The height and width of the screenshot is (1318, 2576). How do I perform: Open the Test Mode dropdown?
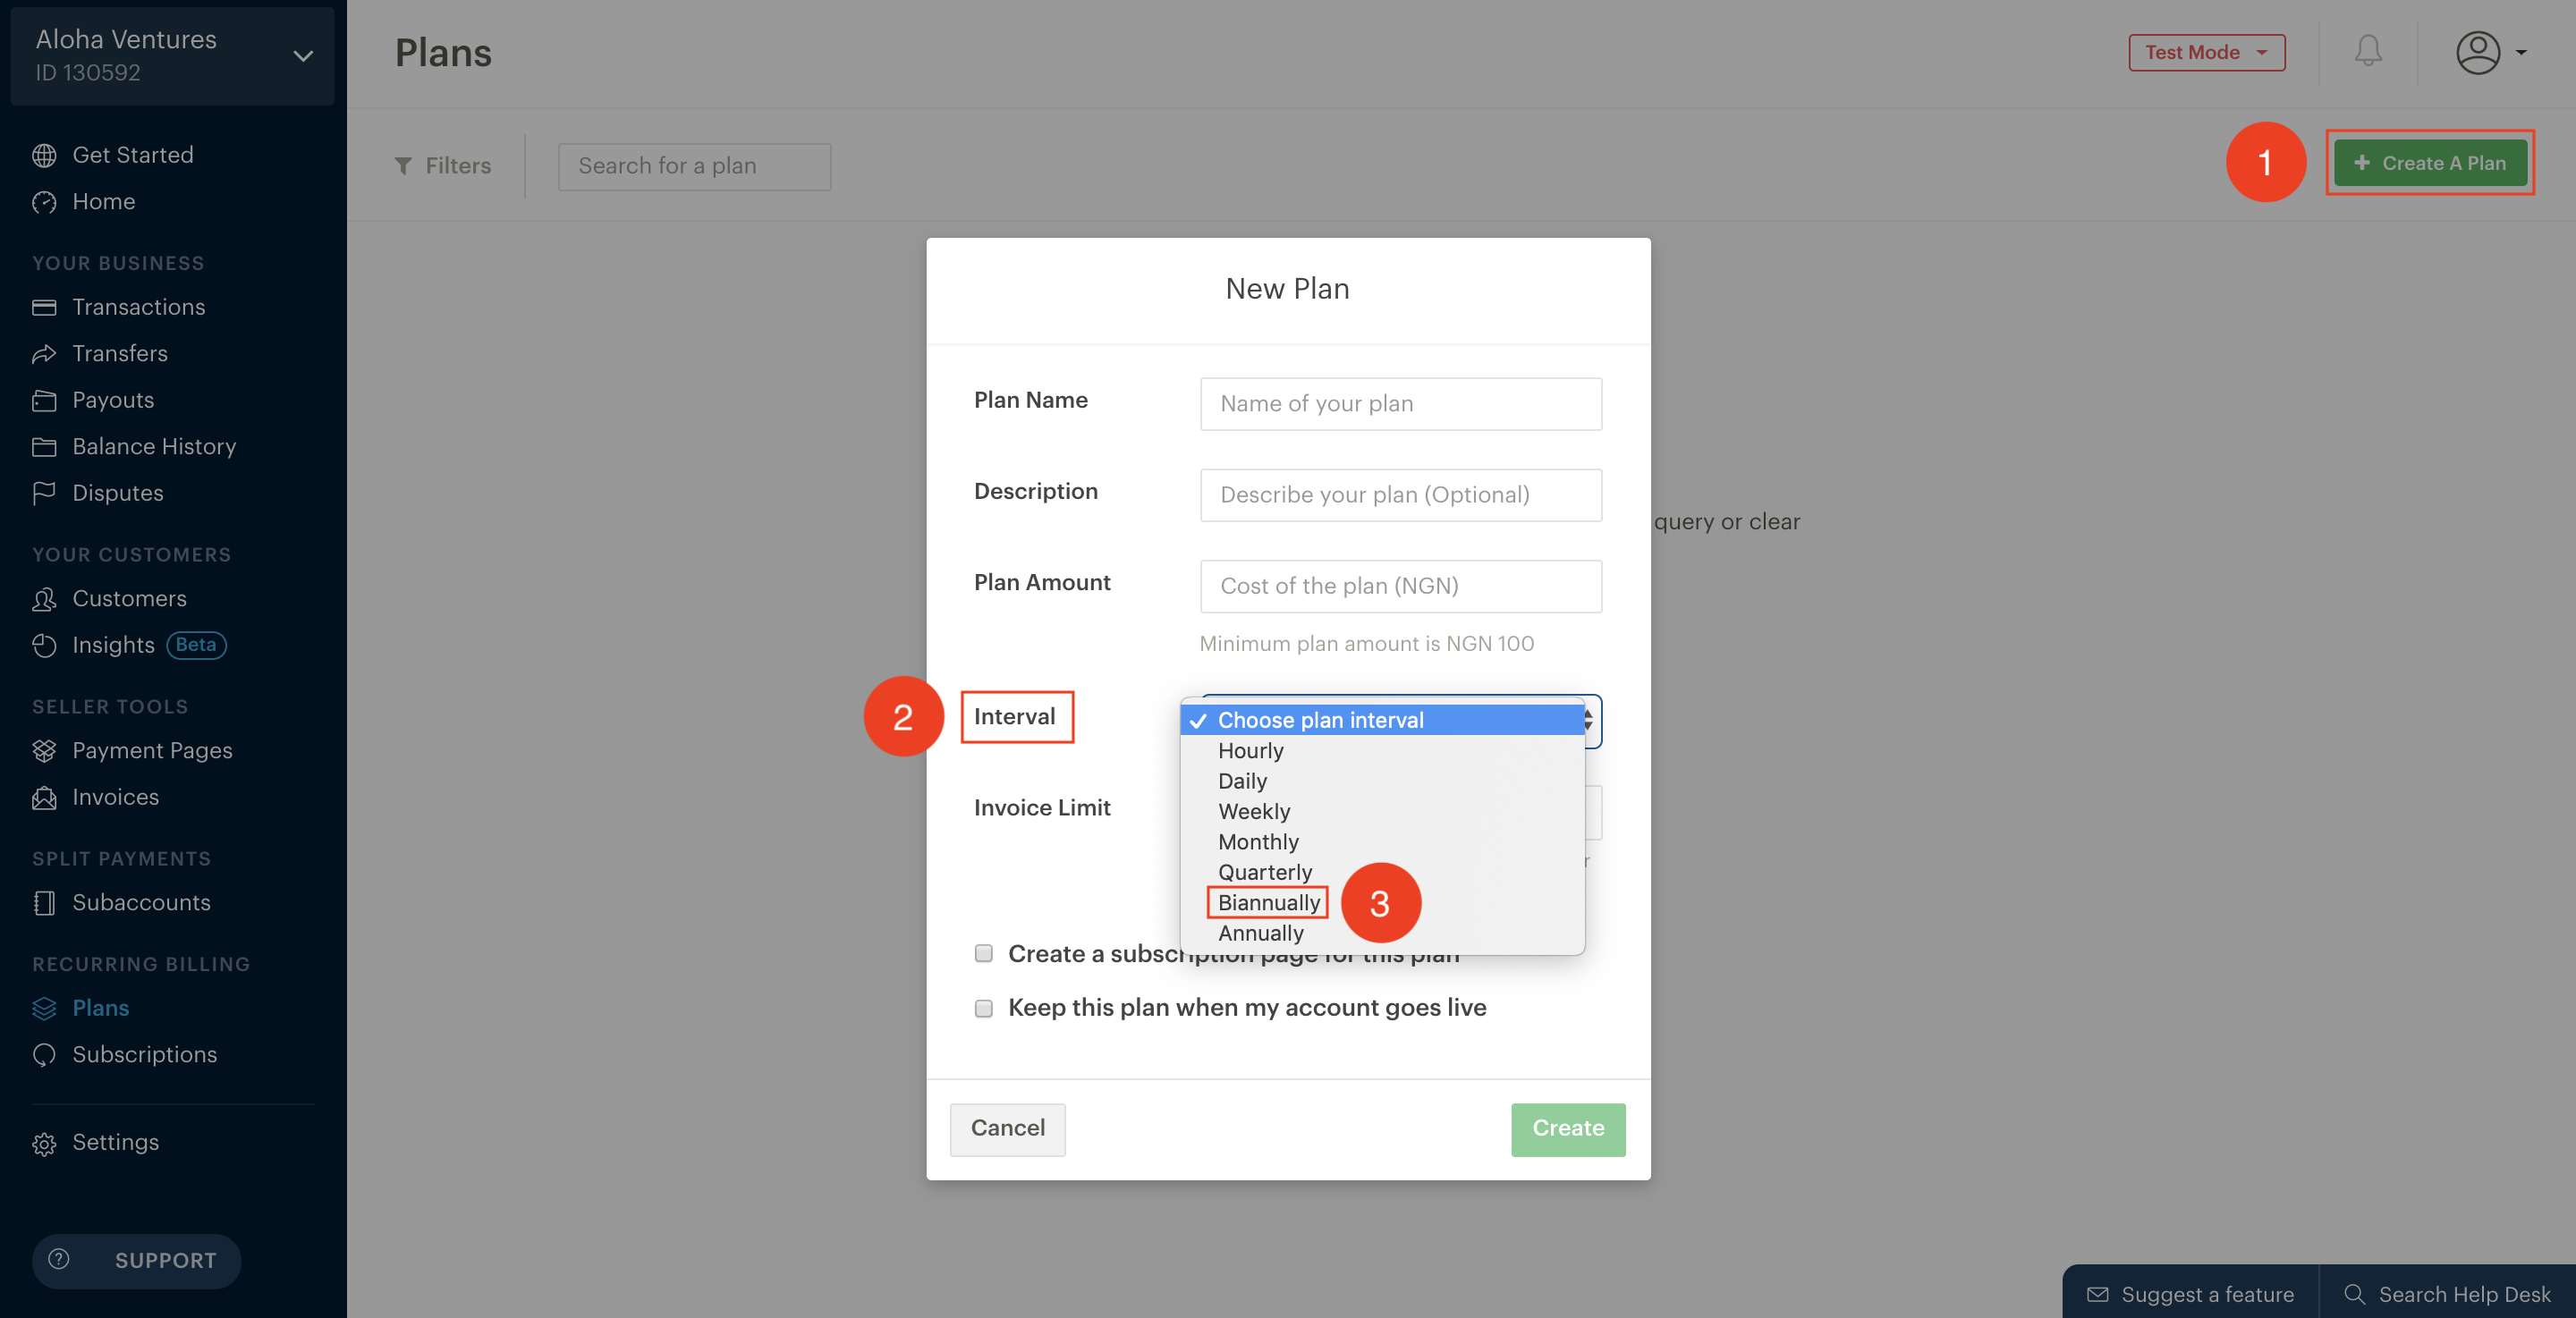pyautogui.click(x=2207, y=52)
